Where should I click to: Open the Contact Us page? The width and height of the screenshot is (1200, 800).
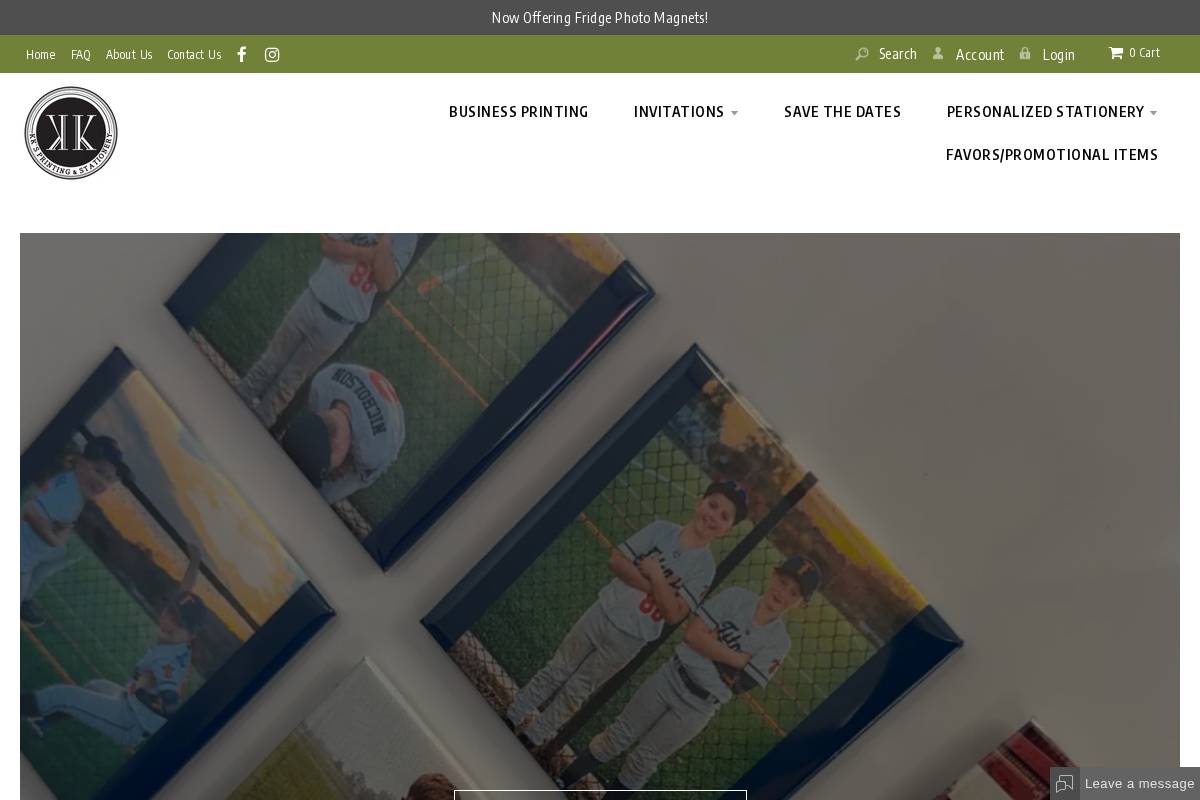click(194, 55)
